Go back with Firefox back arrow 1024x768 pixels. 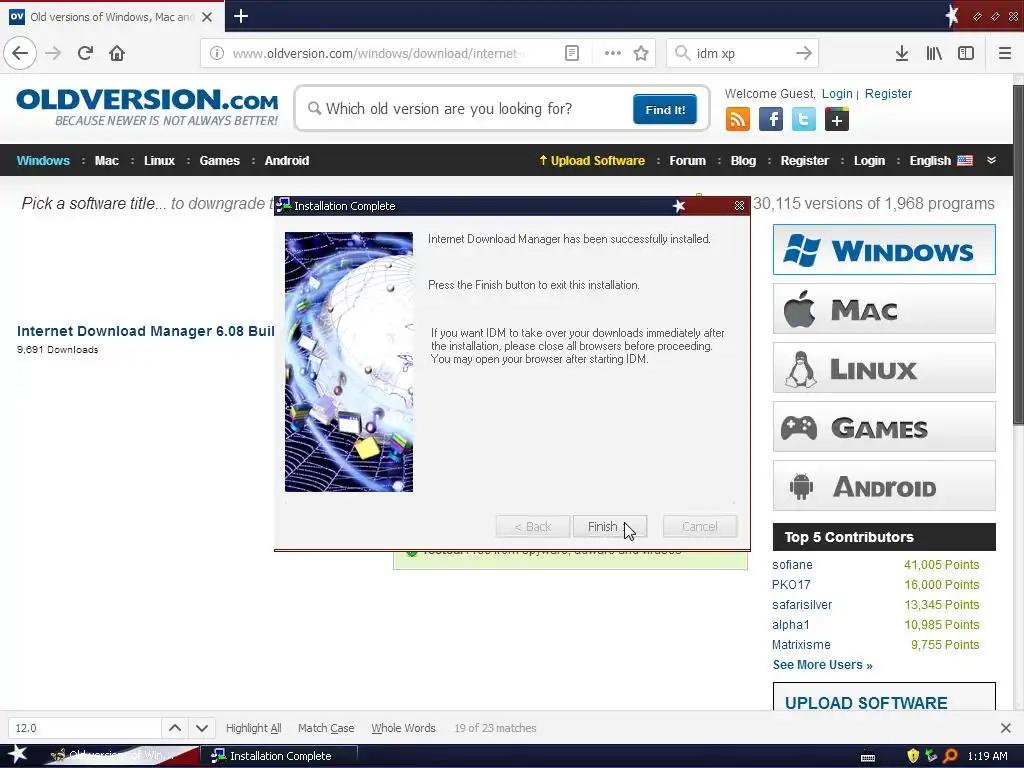20,53
